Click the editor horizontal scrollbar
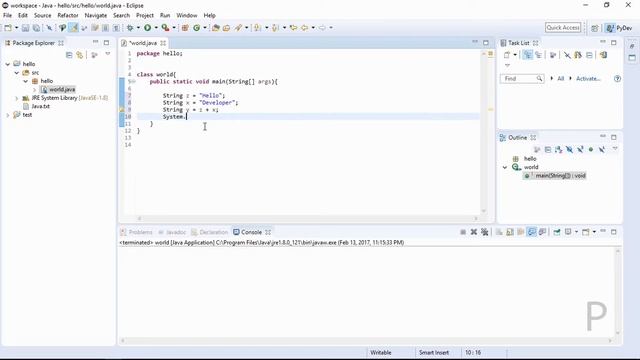Viewport: 640px width, 360px height. point(307,218)
